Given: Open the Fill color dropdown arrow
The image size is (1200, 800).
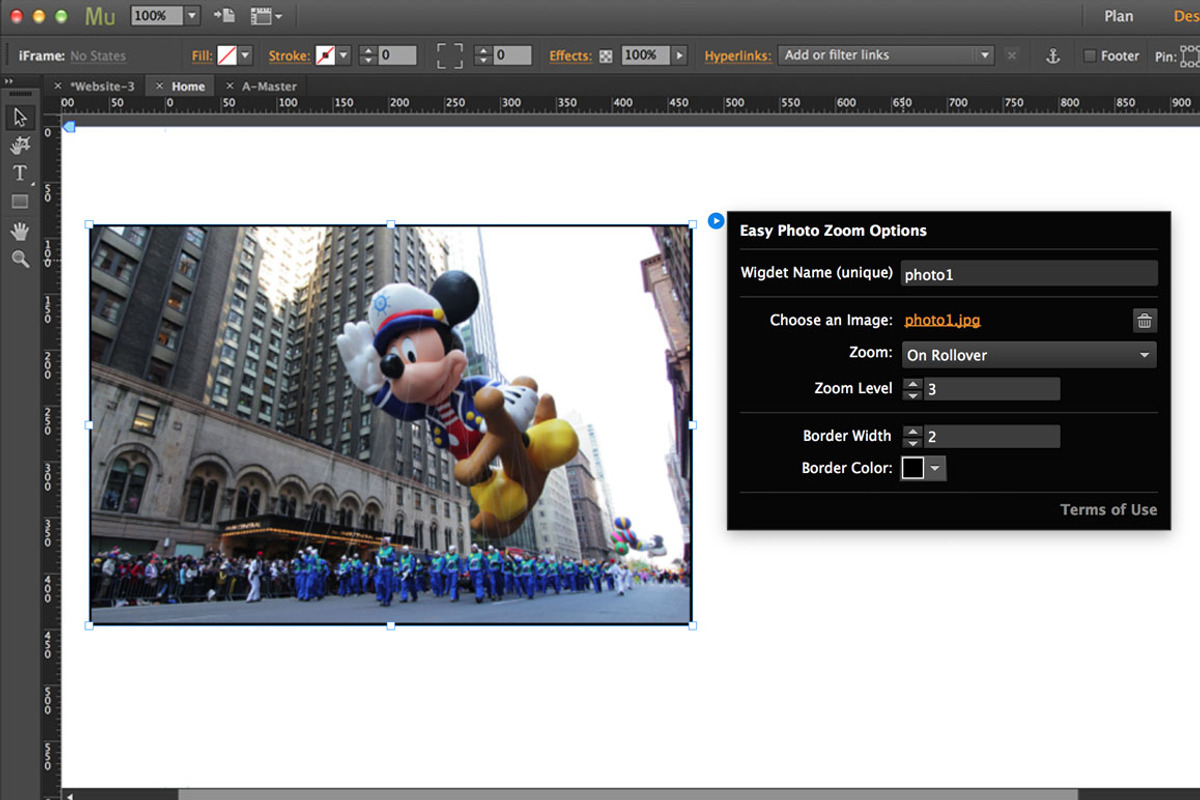Looking at the screenshot, I should (x=245, y=56).
